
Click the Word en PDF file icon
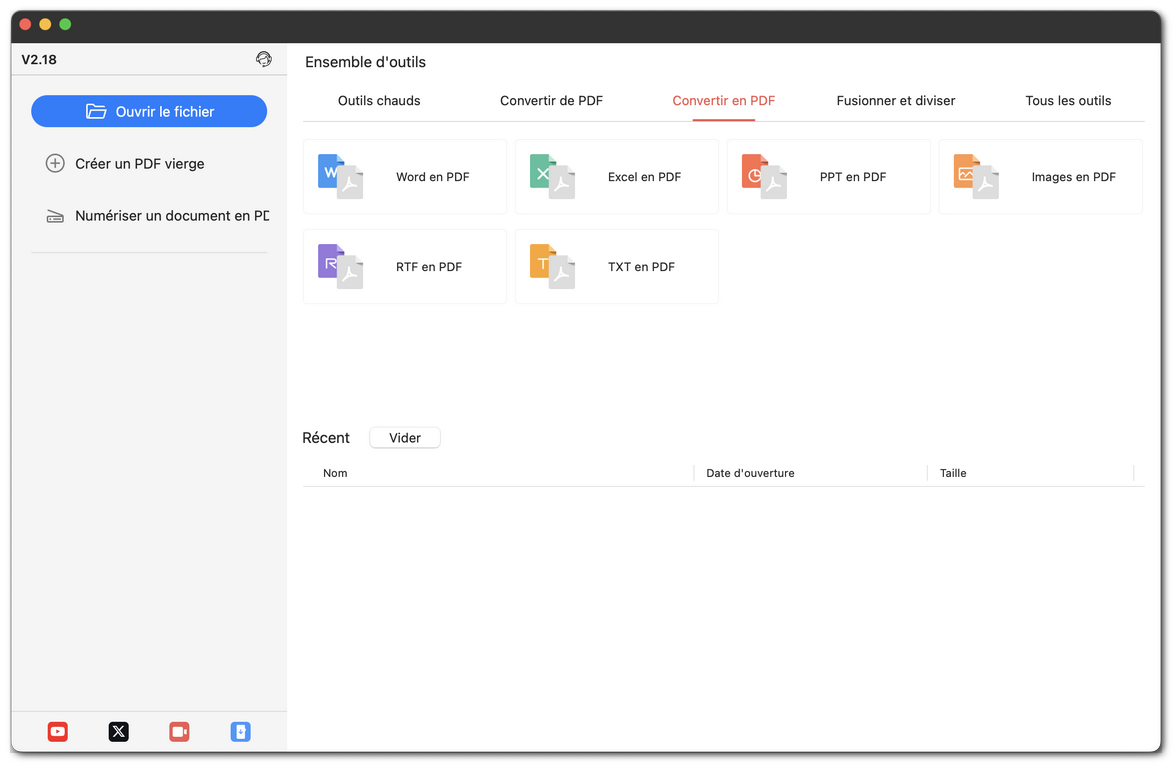tap(340, 177)
